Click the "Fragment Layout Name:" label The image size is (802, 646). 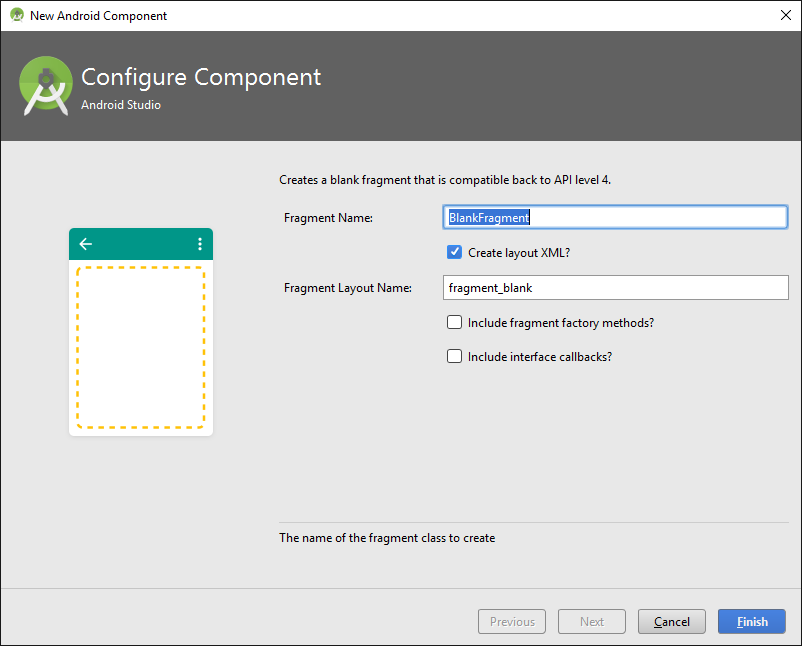(347, 288)
